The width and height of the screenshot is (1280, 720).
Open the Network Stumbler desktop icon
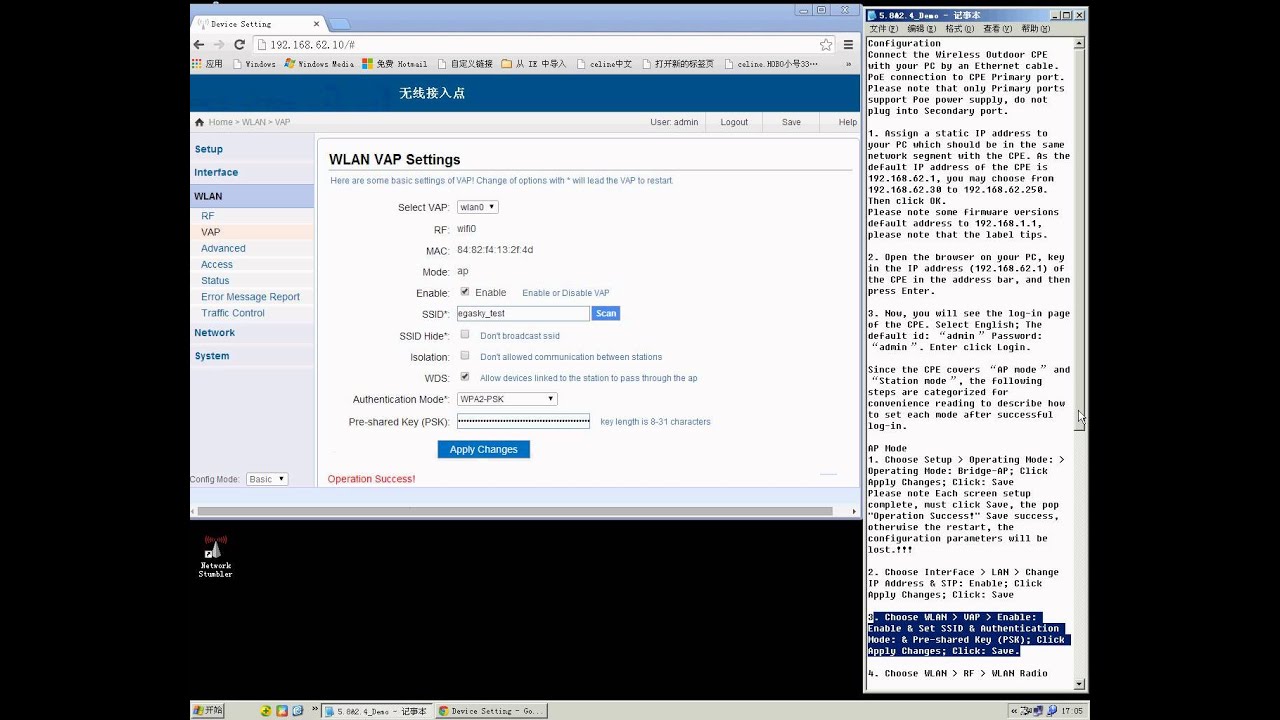[x=215, y=557]
